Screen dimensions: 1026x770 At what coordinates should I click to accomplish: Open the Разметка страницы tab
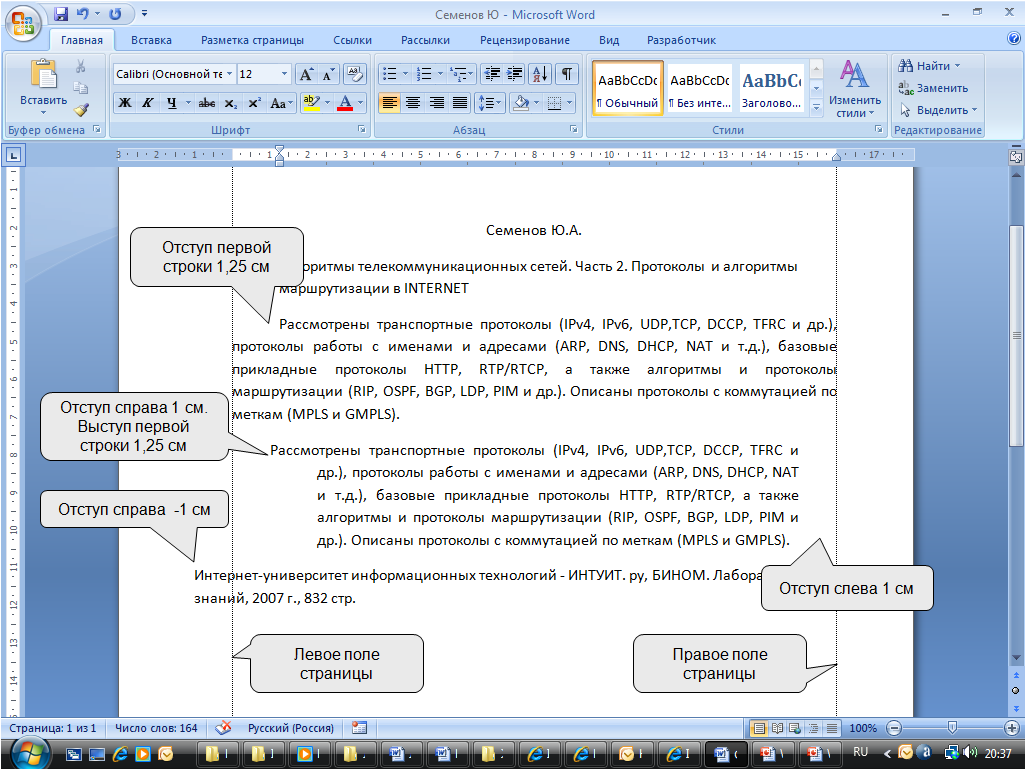pos(252,40)
